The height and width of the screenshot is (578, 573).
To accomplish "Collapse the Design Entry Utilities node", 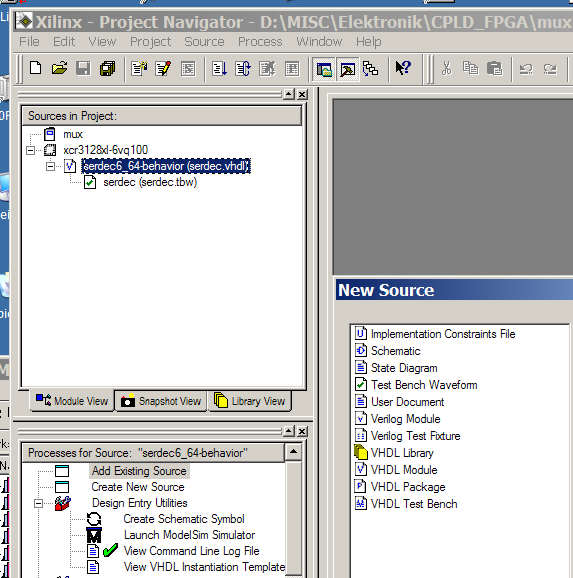I will tap(38, 503).
